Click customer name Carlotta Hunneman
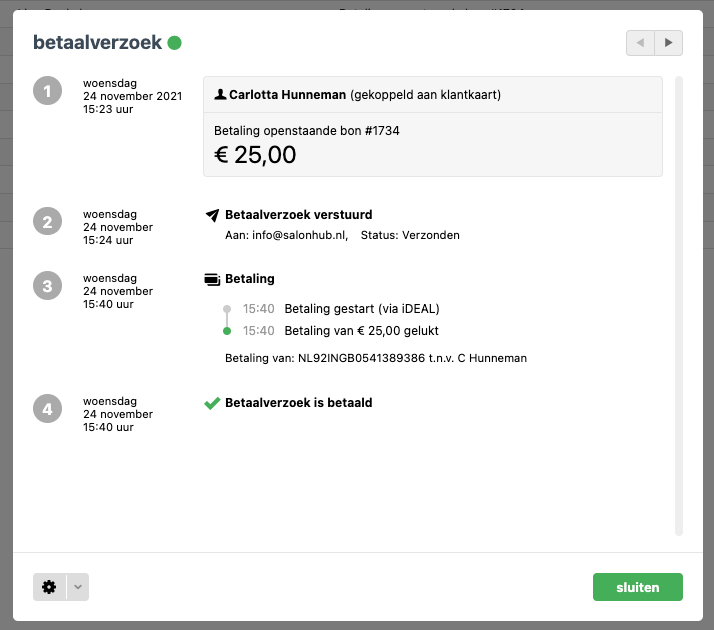714x630 pixels. click(x=287, y=95)
